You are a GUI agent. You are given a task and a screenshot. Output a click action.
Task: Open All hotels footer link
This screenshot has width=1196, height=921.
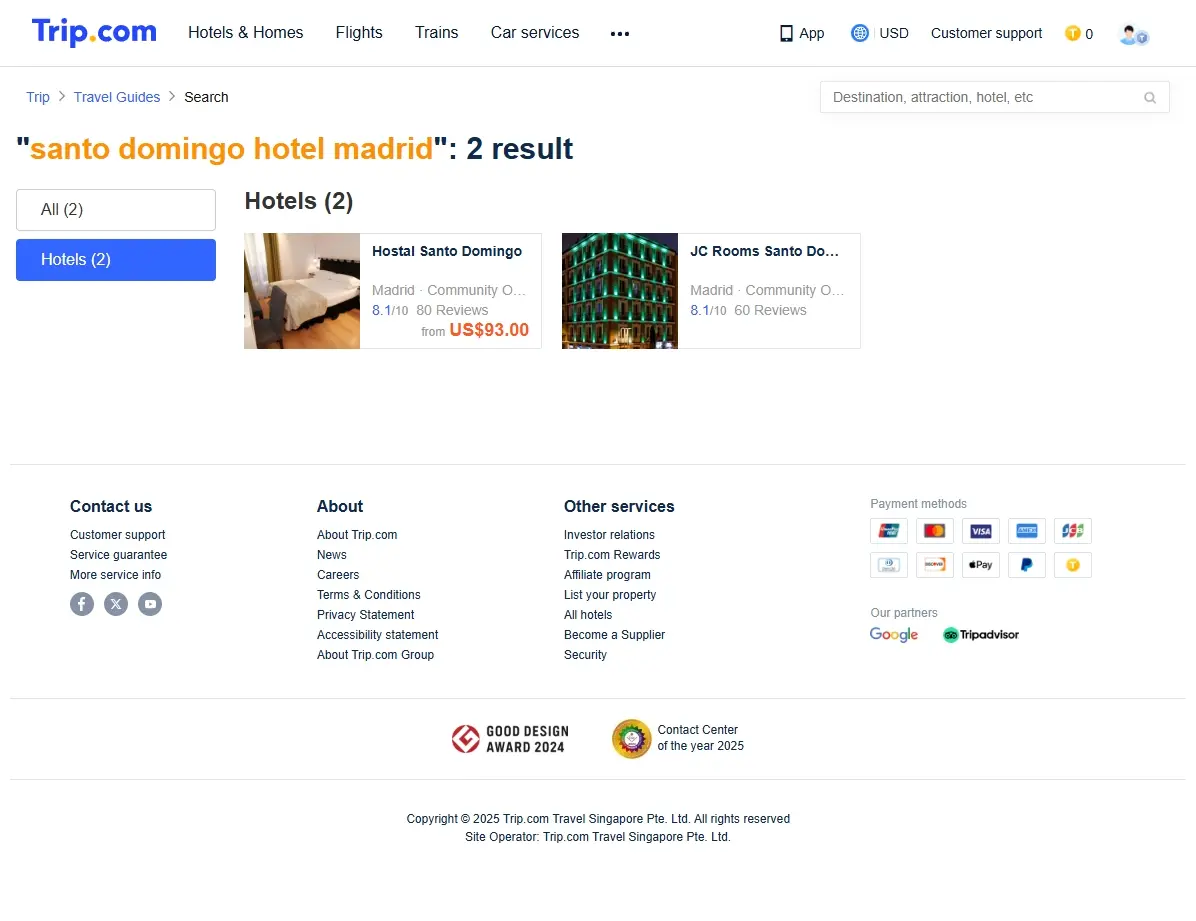click(588, 614)
